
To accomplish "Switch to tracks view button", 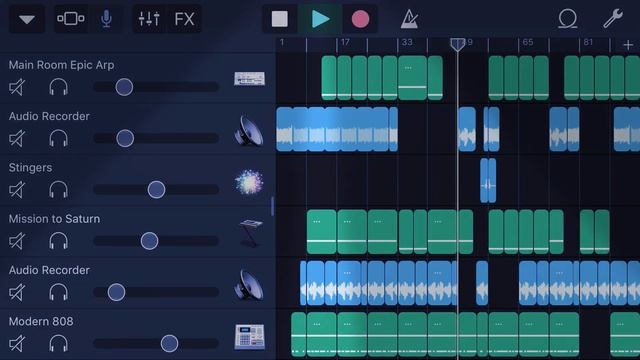I will coord(71,19).
